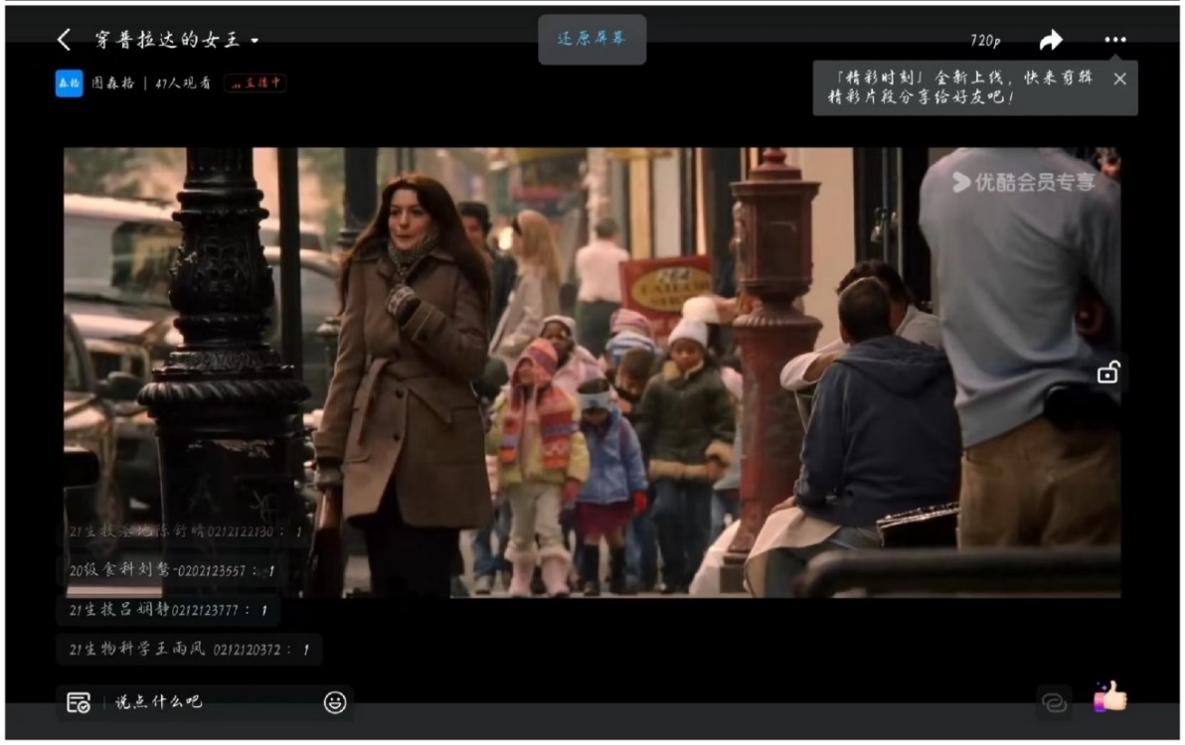This screenshot has width=1185, height=745.
Task: Dismiss the 精彩时刻 tooltip with X
Action: pos(1119,79)
